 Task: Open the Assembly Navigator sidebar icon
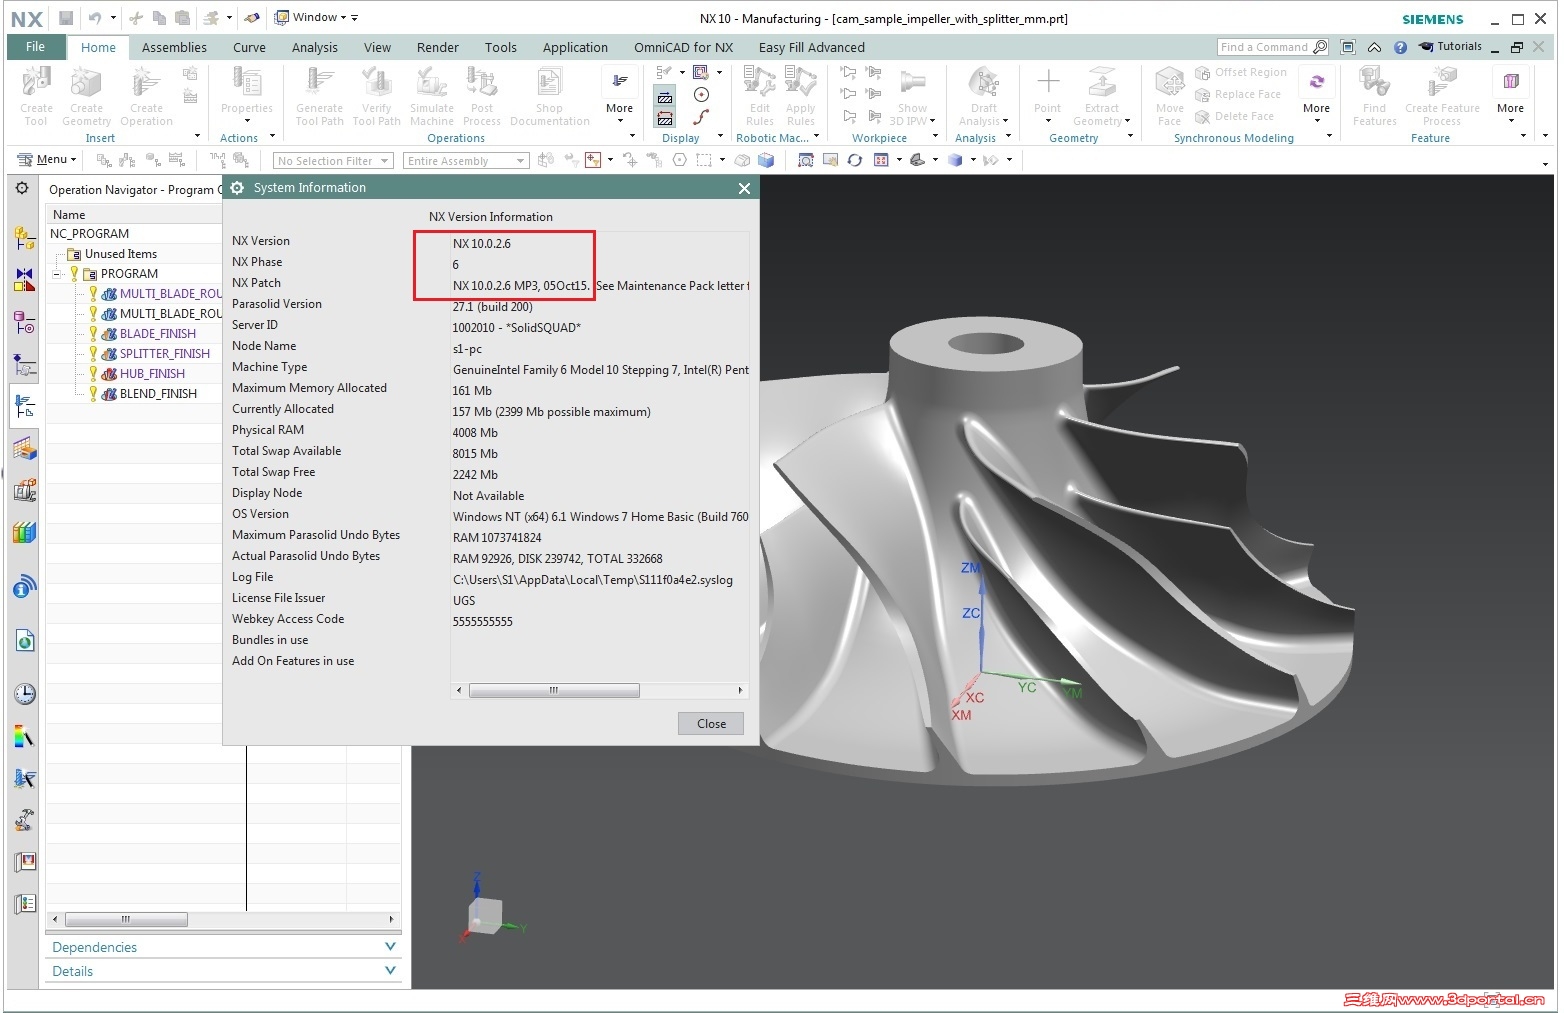click(24, 238)
